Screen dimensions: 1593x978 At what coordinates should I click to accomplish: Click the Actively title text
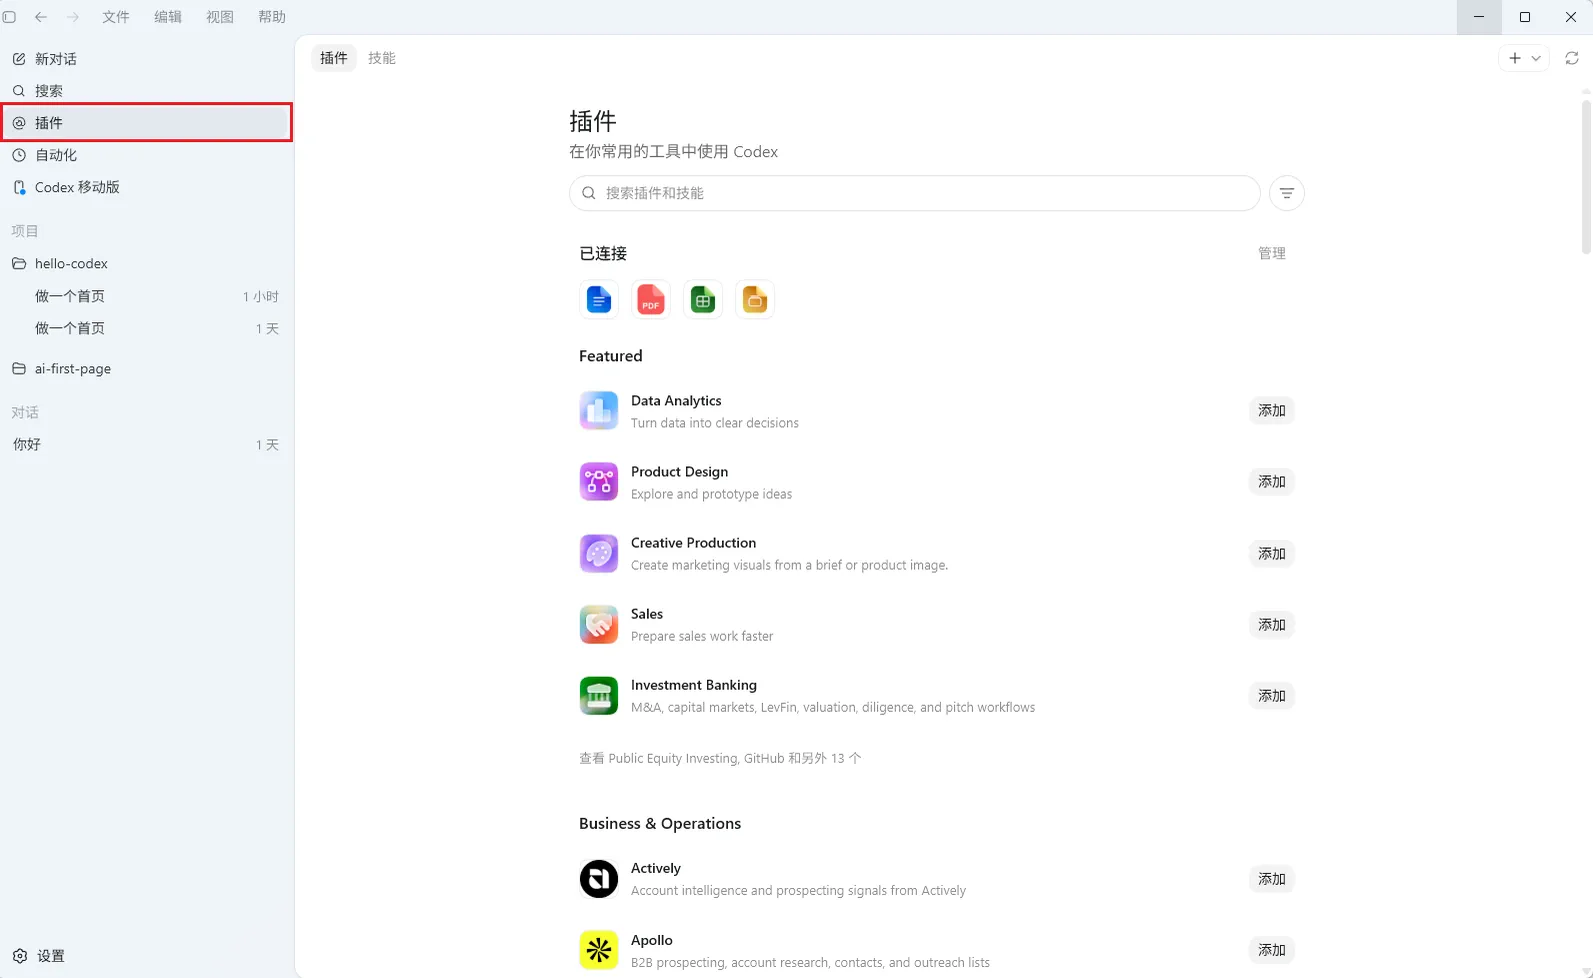[x=656, y=869]
